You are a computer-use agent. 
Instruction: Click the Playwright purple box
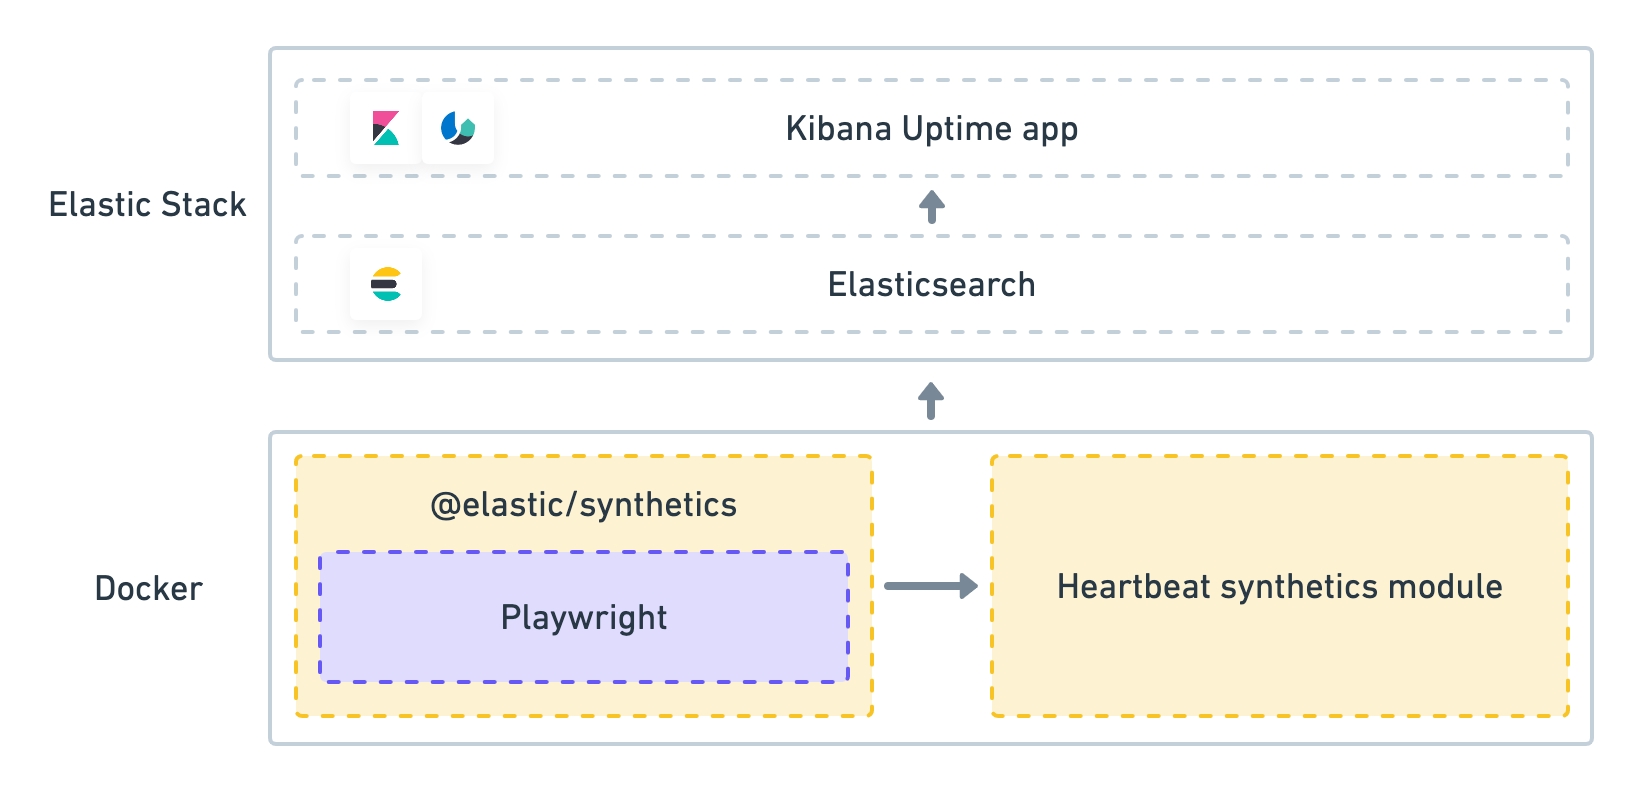coord(584,617)
